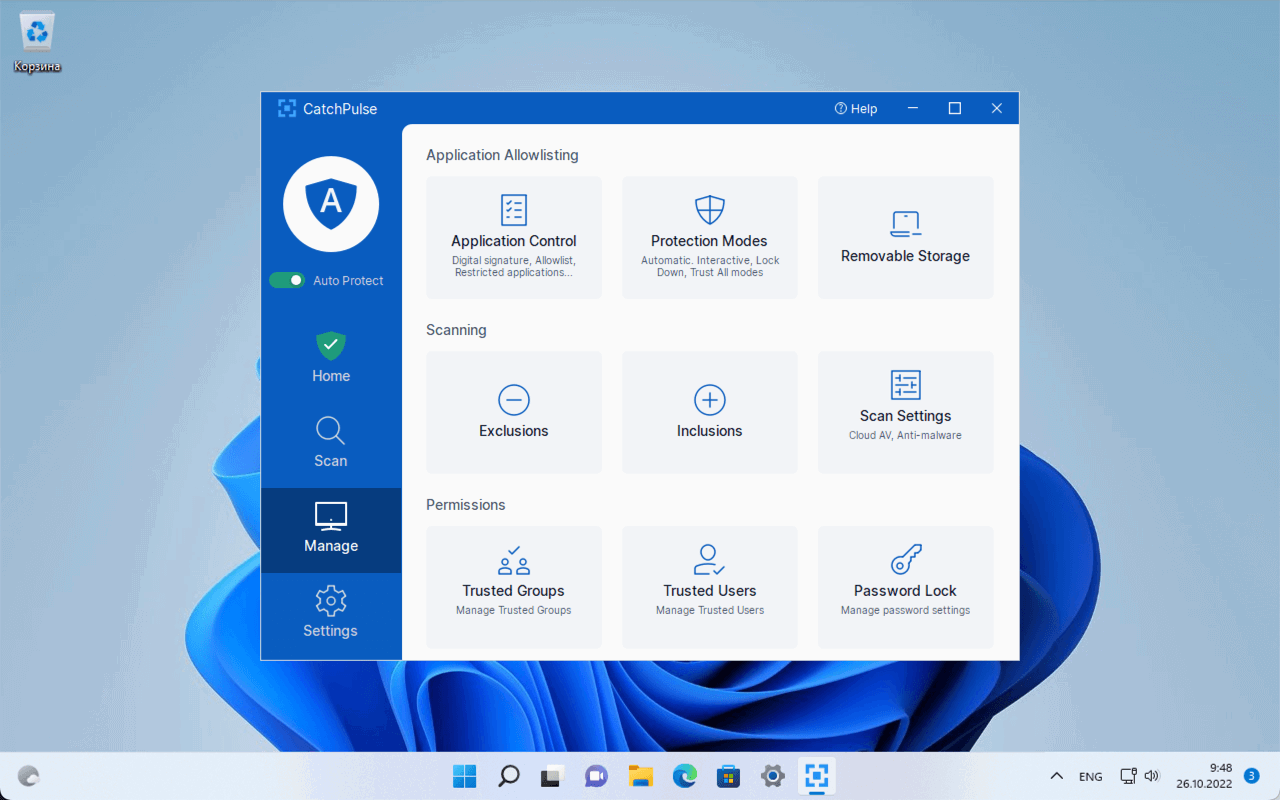
Task: Open Trusted Users via its user icon
Action: (x=709, y=560)
